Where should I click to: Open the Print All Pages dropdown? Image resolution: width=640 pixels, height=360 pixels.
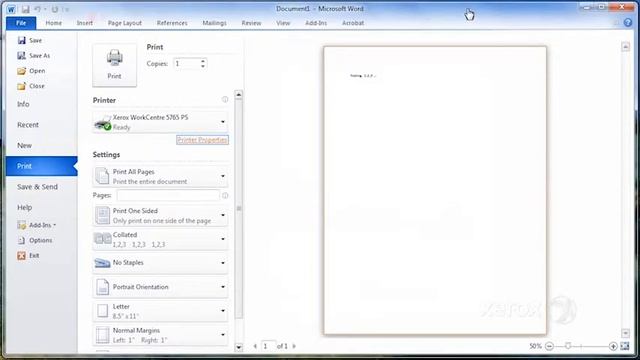pos(160,176)
